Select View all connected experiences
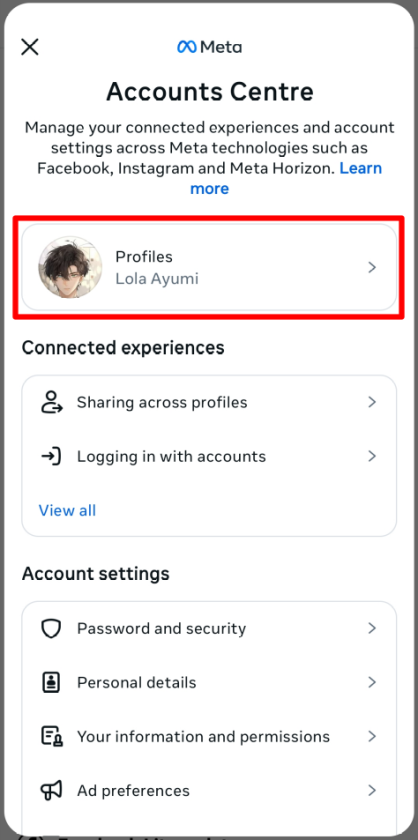This screenshot has width=418, height=840. [x=68, y=511]
